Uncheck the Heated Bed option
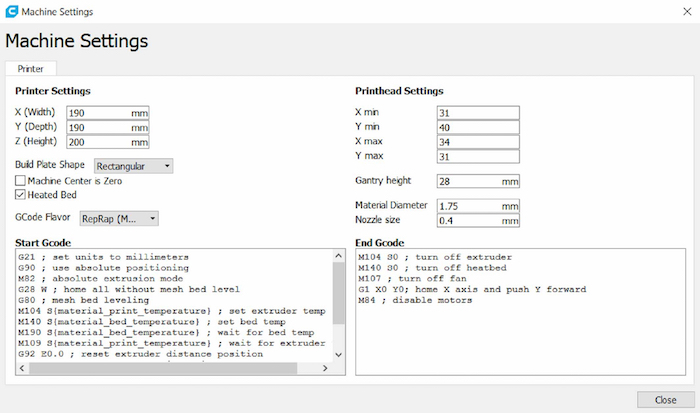 pos(21,194)
